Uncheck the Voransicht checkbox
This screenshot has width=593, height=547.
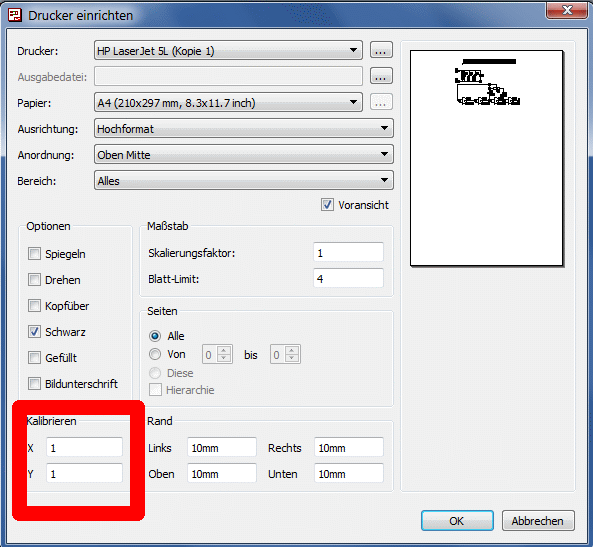[x=327, y=205]
